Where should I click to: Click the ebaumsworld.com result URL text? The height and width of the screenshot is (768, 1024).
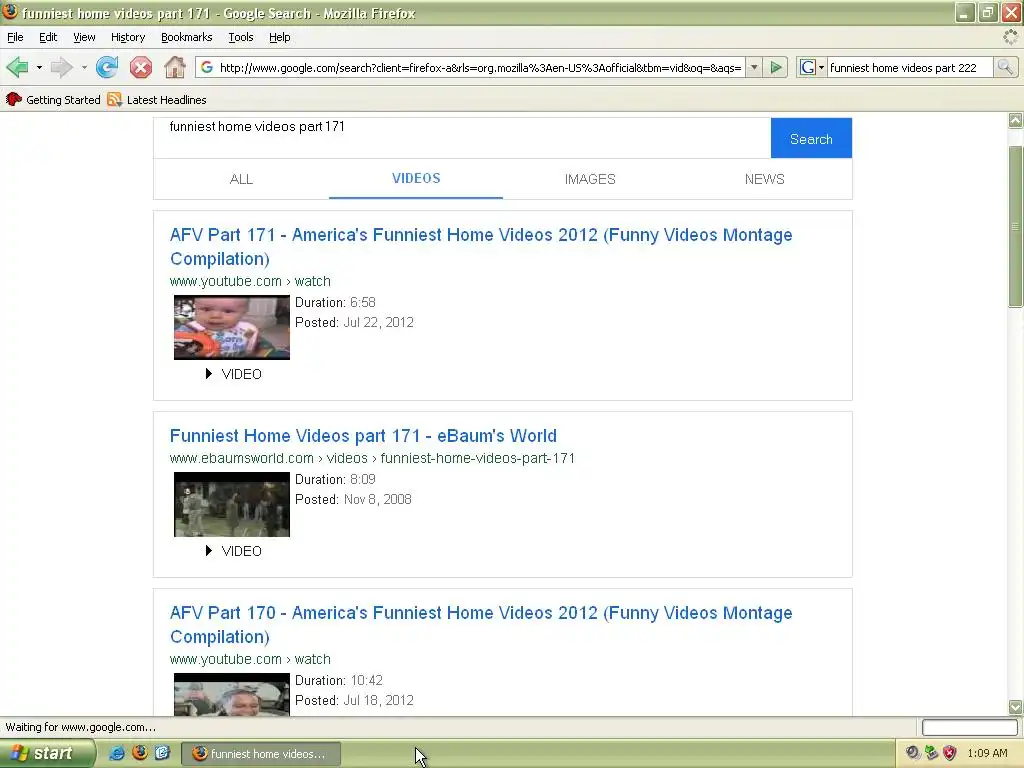(x=372, y=458)
